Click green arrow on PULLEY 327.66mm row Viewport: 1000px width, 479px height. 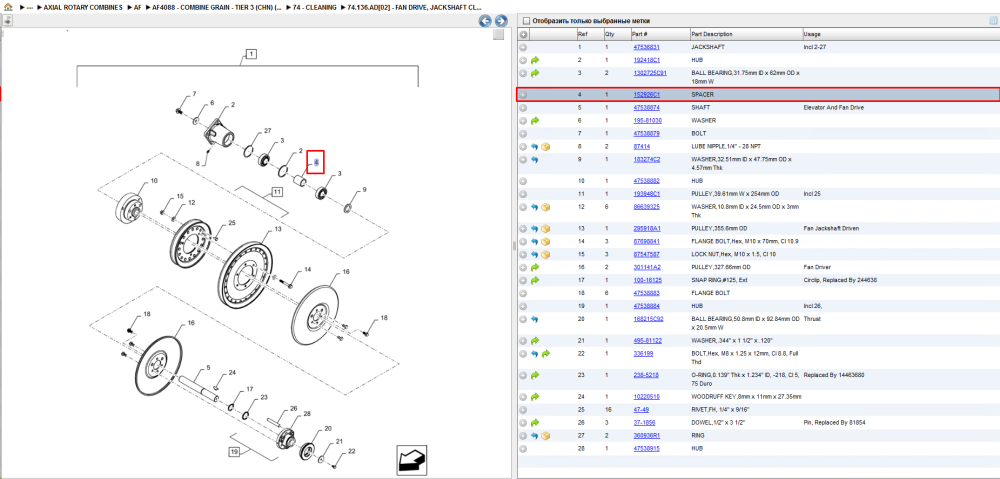(535, 267)
